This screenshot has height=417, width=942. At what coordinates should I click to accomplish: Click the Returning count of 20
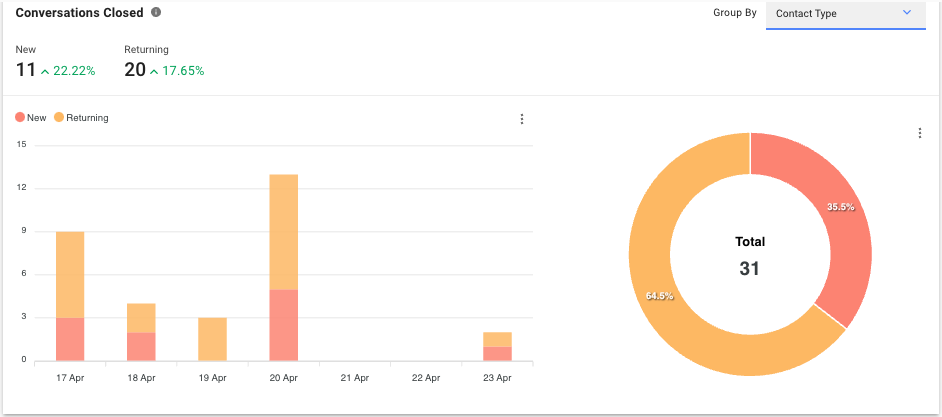click(x=135, y=70)
